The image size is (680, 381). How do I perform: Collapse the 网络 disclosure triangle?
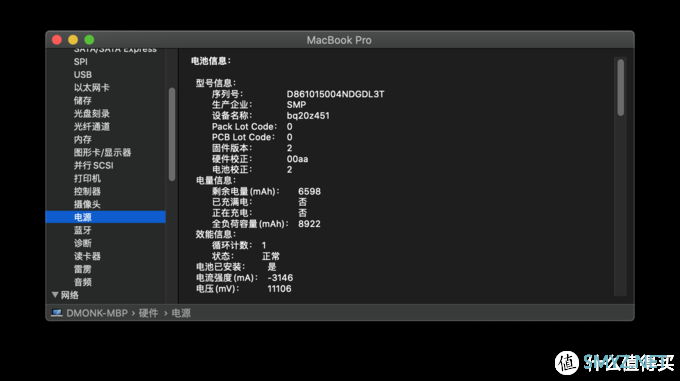tap(55, 295)
